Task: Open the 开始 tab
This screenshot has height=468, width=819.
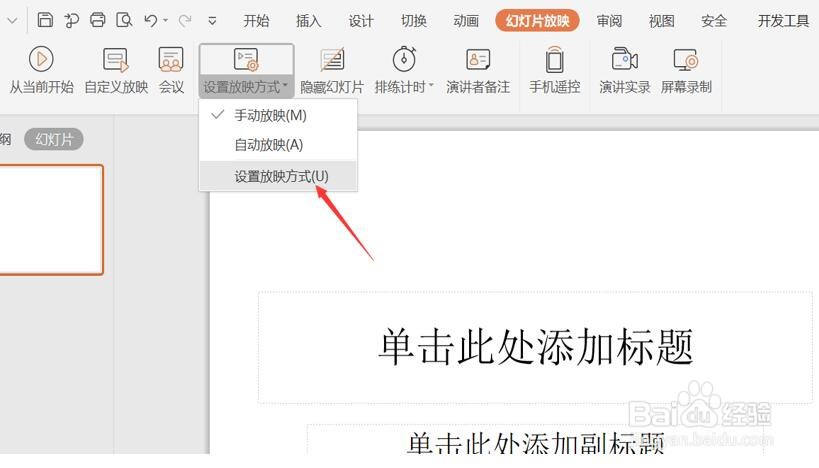Action: (x=256, y=21)
